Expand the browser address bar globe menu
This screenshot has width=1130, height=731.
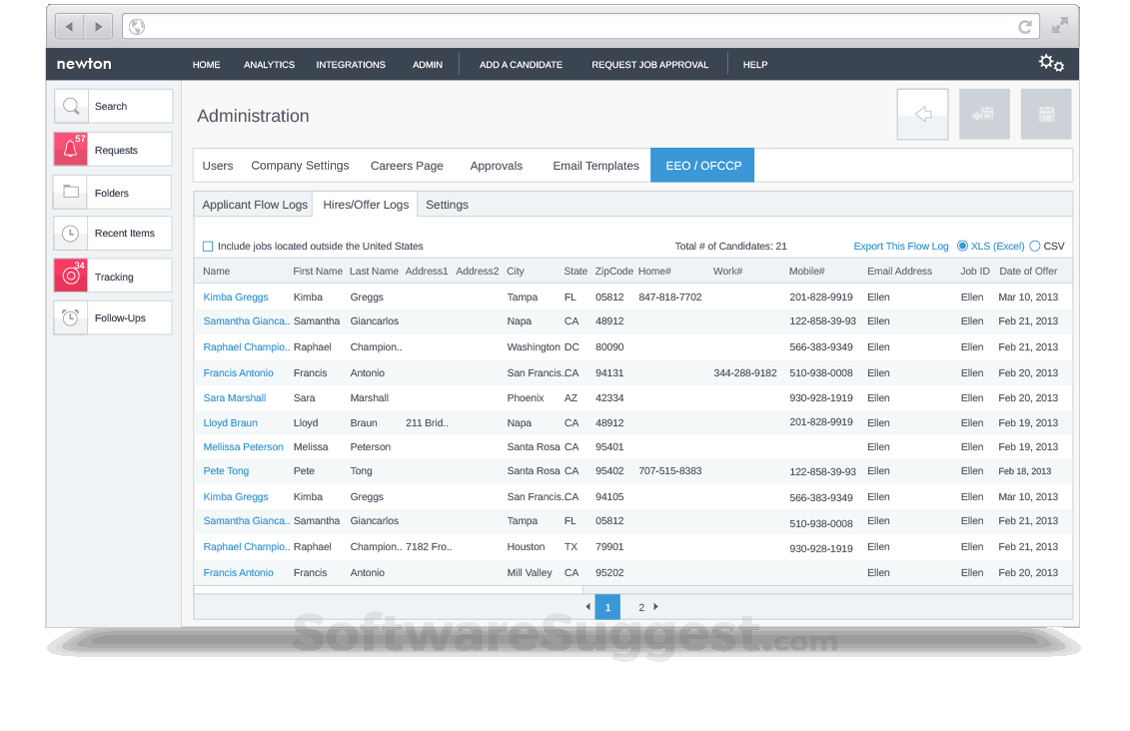[x=135, y=27]
